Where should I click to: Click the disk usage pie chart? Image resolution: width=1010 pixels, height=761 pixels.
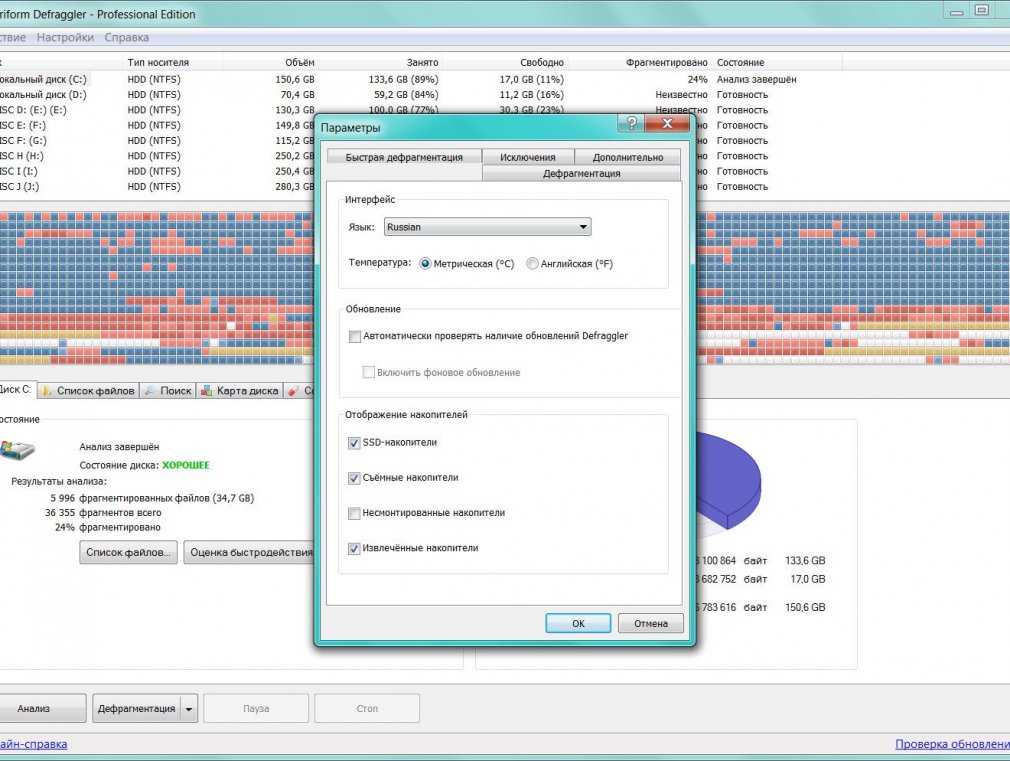click(x=730, y=483)
